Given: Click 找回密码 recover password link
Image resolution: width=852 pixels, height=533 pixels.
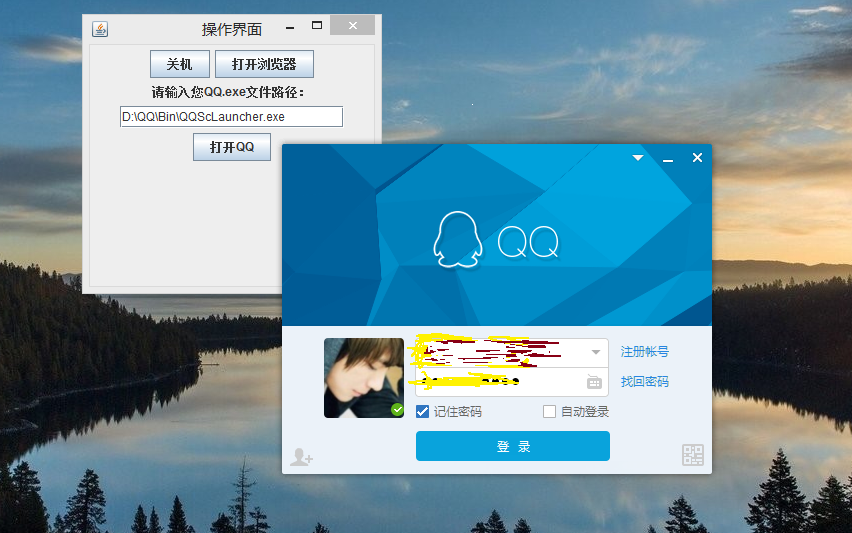Looking at the screenshot, I should pos(644,382).
